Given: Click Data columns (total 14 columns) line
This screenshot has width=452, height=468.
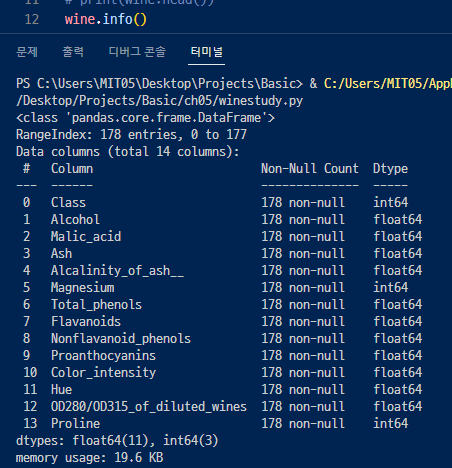Looking at the screenshot, I should click(128, 152).
